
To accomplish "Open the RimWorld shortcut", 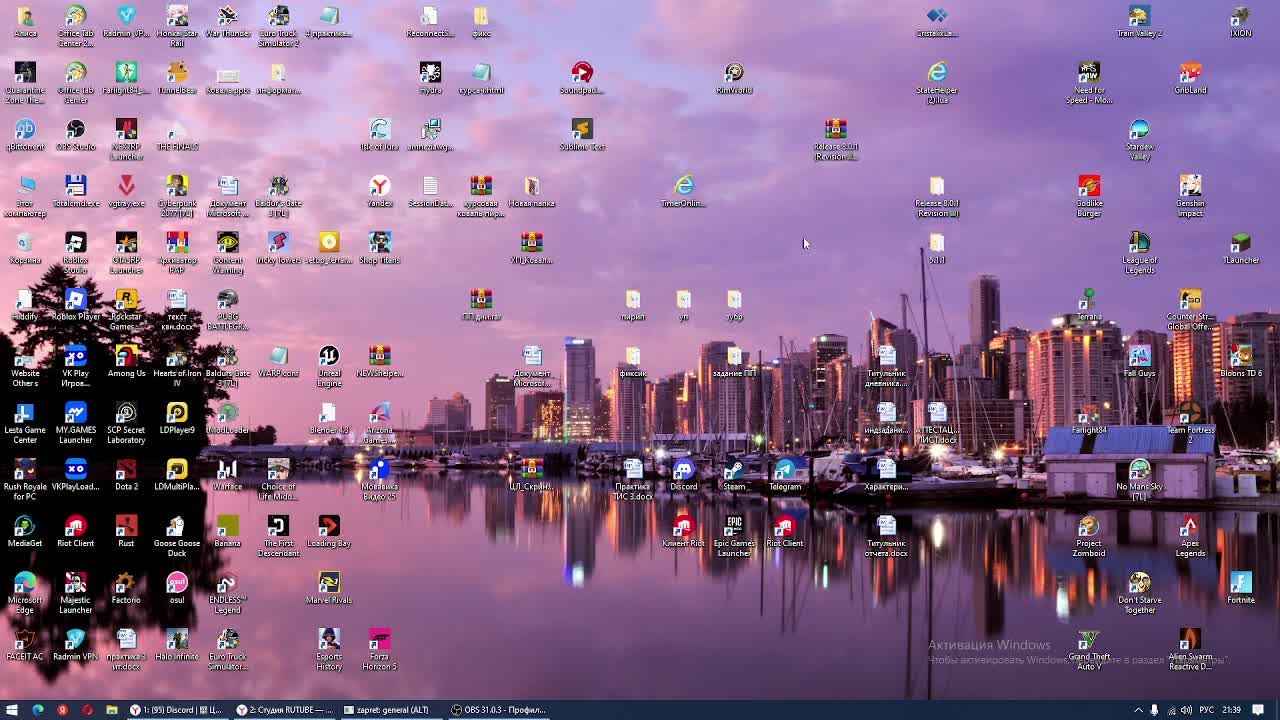I will pos(734,78).
